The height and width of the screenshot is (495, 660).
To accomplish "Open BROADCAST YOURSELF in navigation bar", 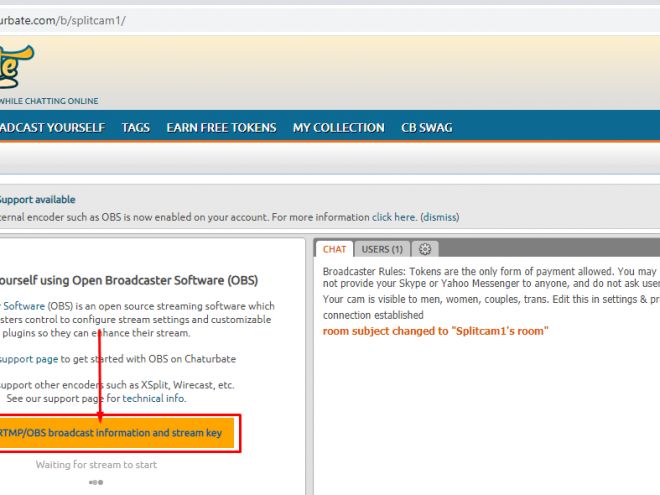I will 52,128.
